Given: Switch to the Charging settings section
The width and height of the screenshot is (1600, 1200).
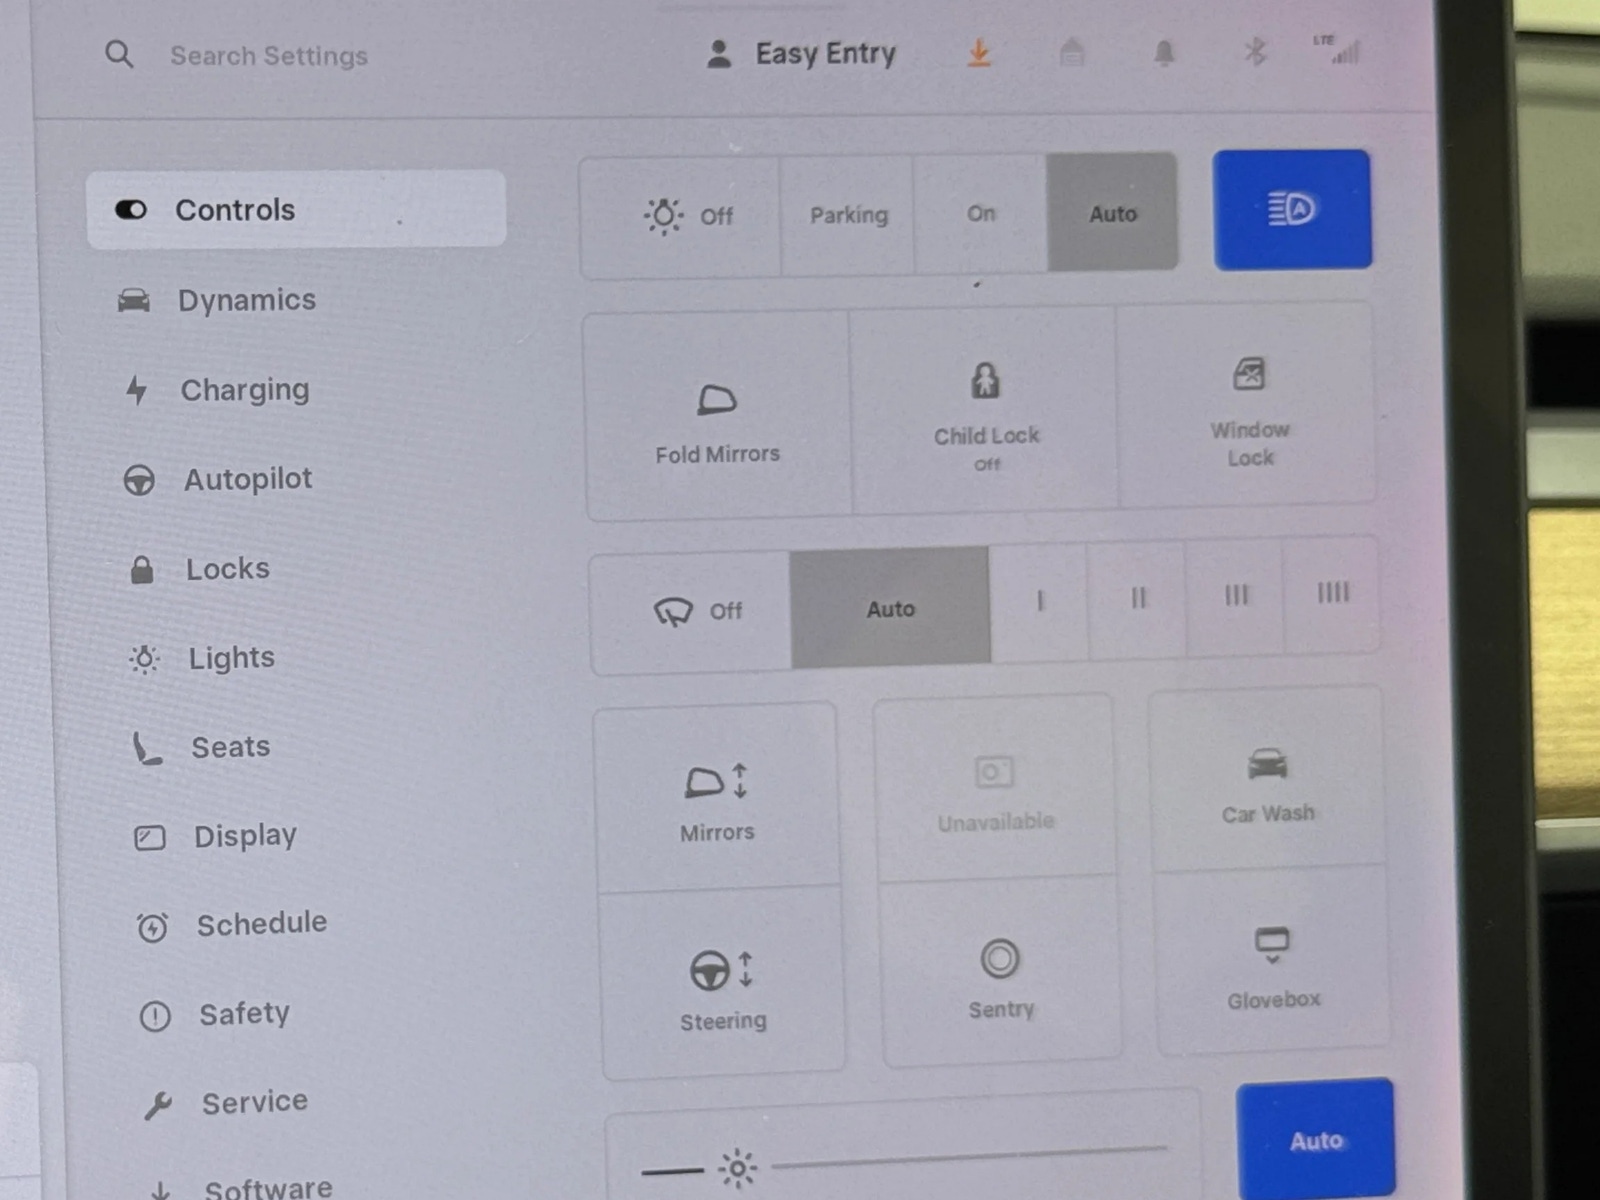Looking at the screenshot, I should click(244, 390).
